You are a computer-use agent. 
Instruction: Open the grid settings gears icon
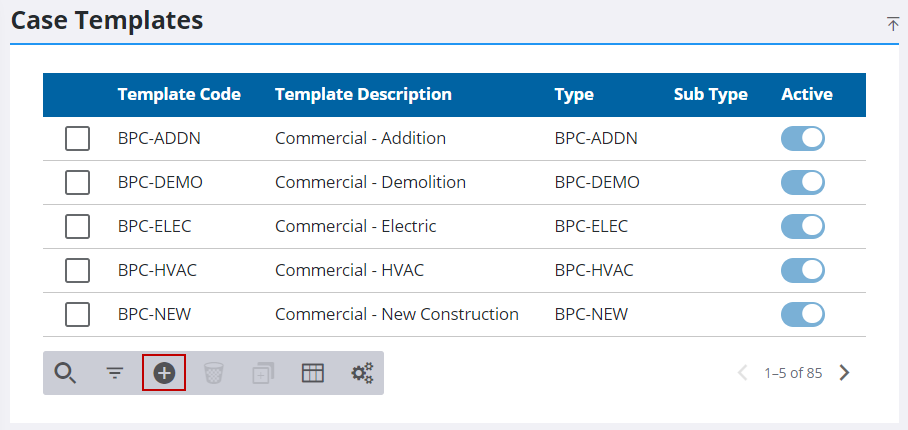(362, 373)
